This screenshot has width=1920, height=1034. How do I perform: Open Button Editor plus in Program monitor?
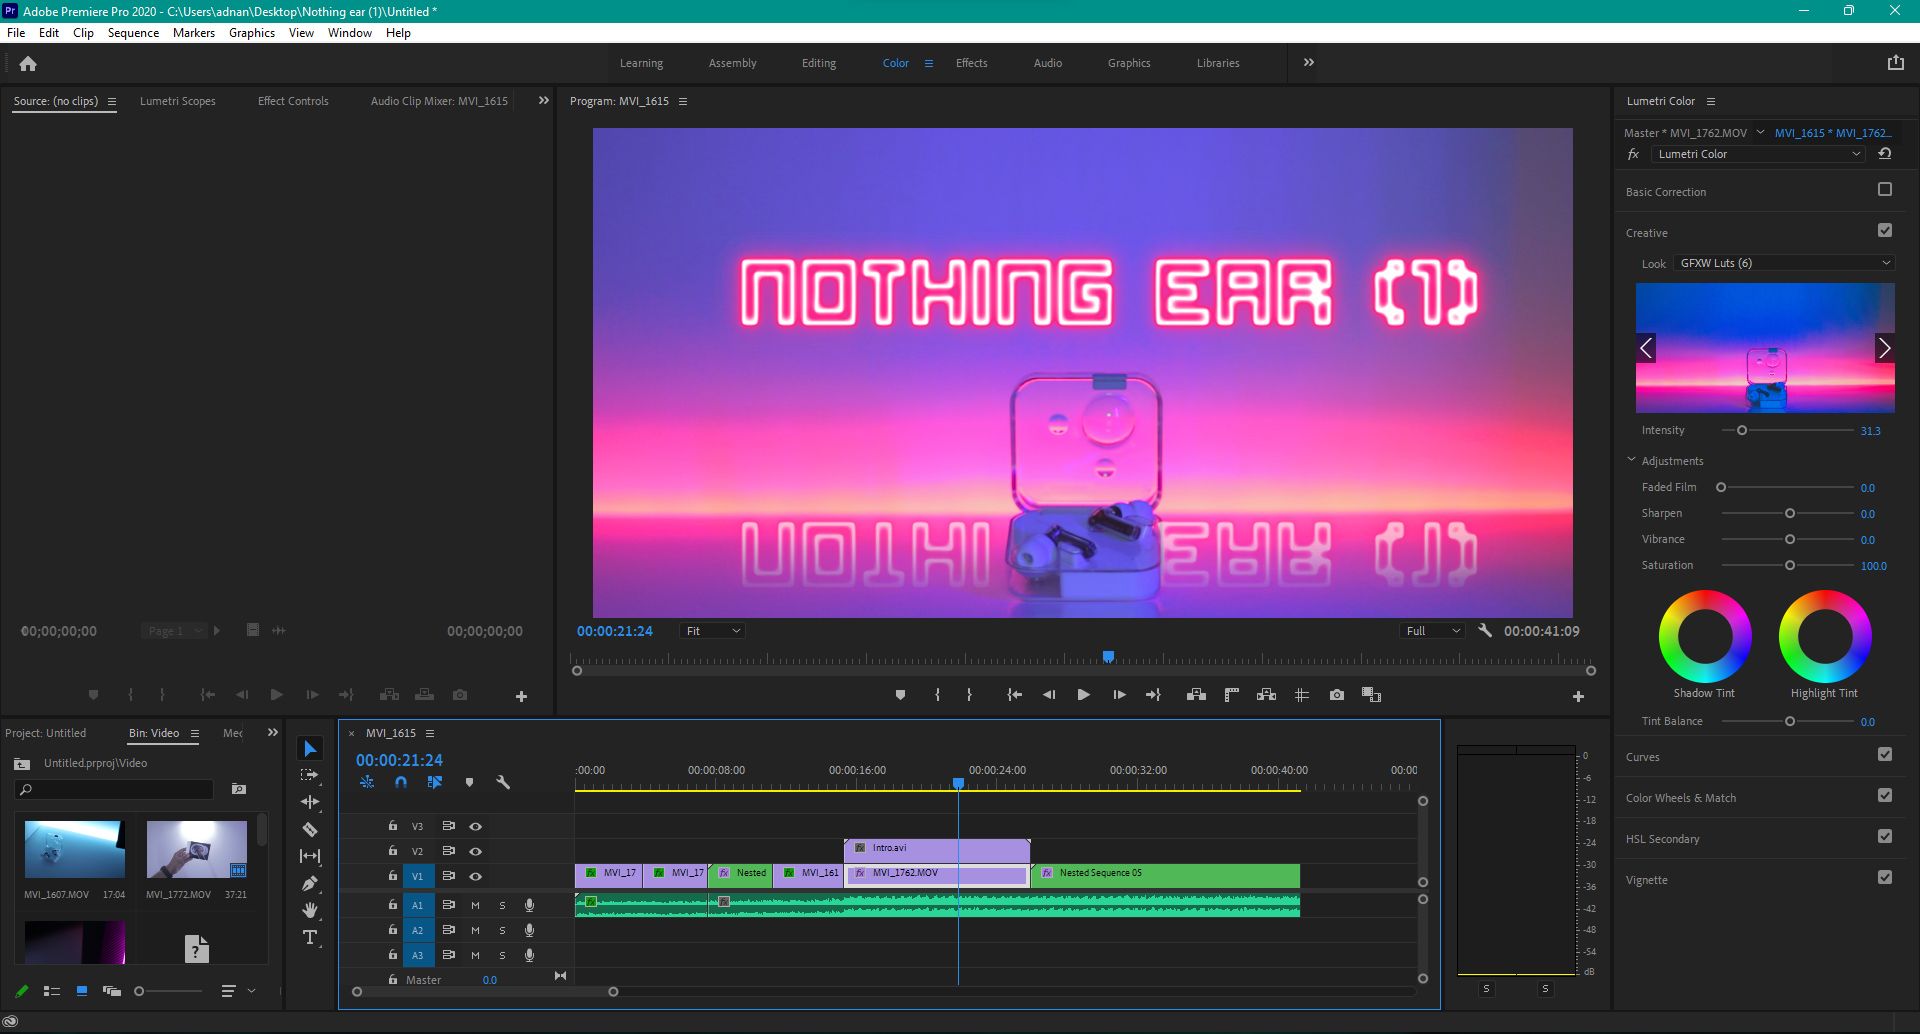point(1578,696)
